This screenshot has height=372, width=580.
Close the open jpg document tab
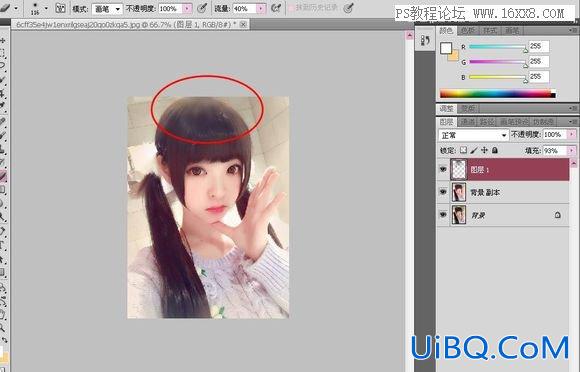click(243, 24)
